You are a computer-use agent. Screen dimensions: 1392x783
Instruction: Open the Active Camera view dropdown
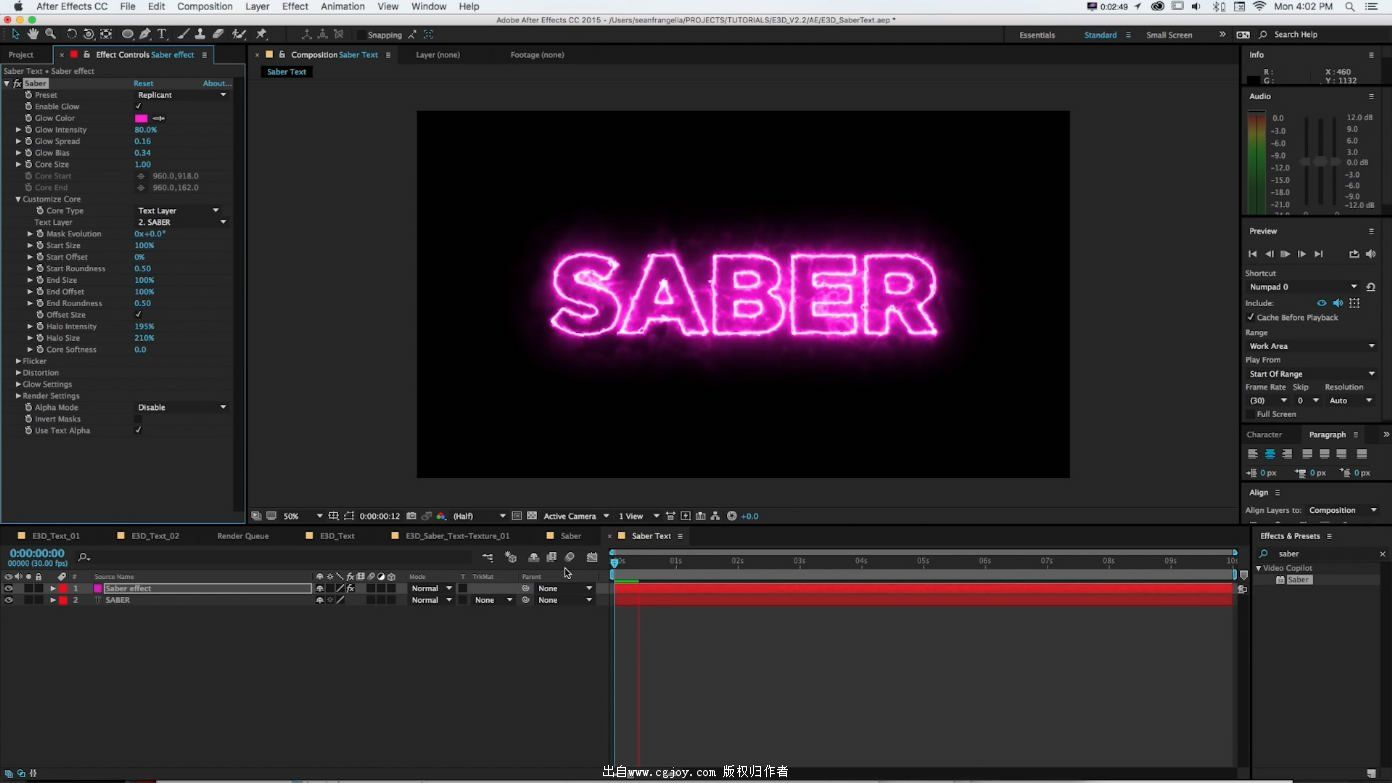point(576,516)
